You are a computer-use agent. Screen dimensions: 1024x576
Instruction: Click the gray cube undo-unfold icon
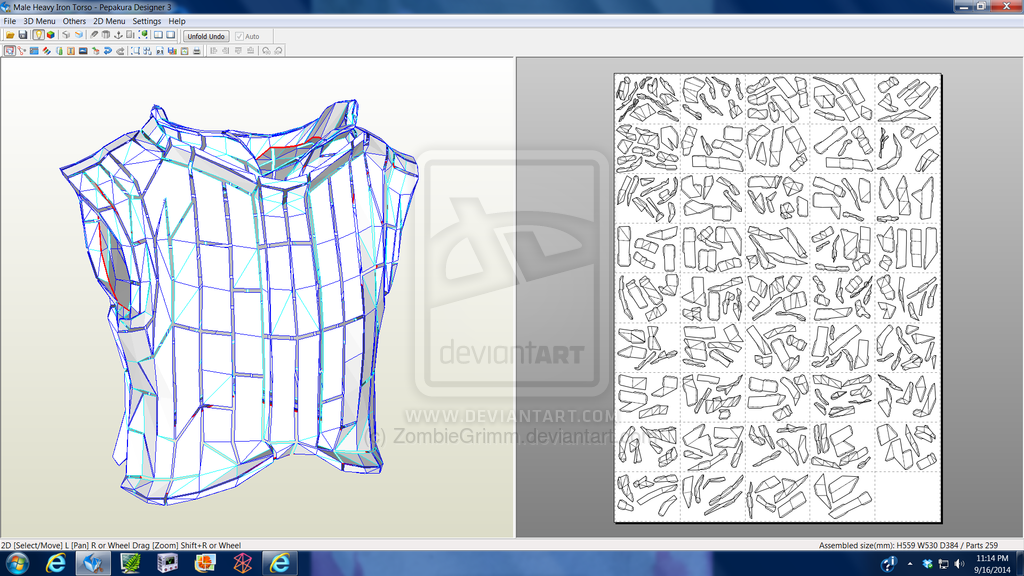pos(66,35)
